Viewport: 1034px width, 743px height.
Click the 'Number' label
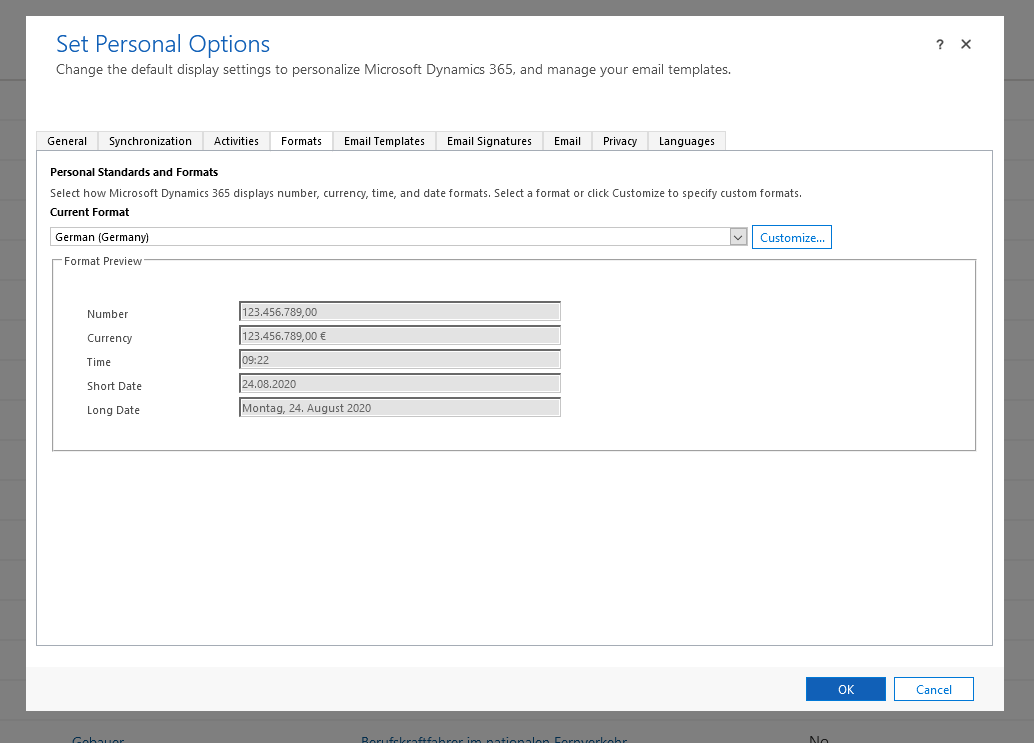click(107, 314)
